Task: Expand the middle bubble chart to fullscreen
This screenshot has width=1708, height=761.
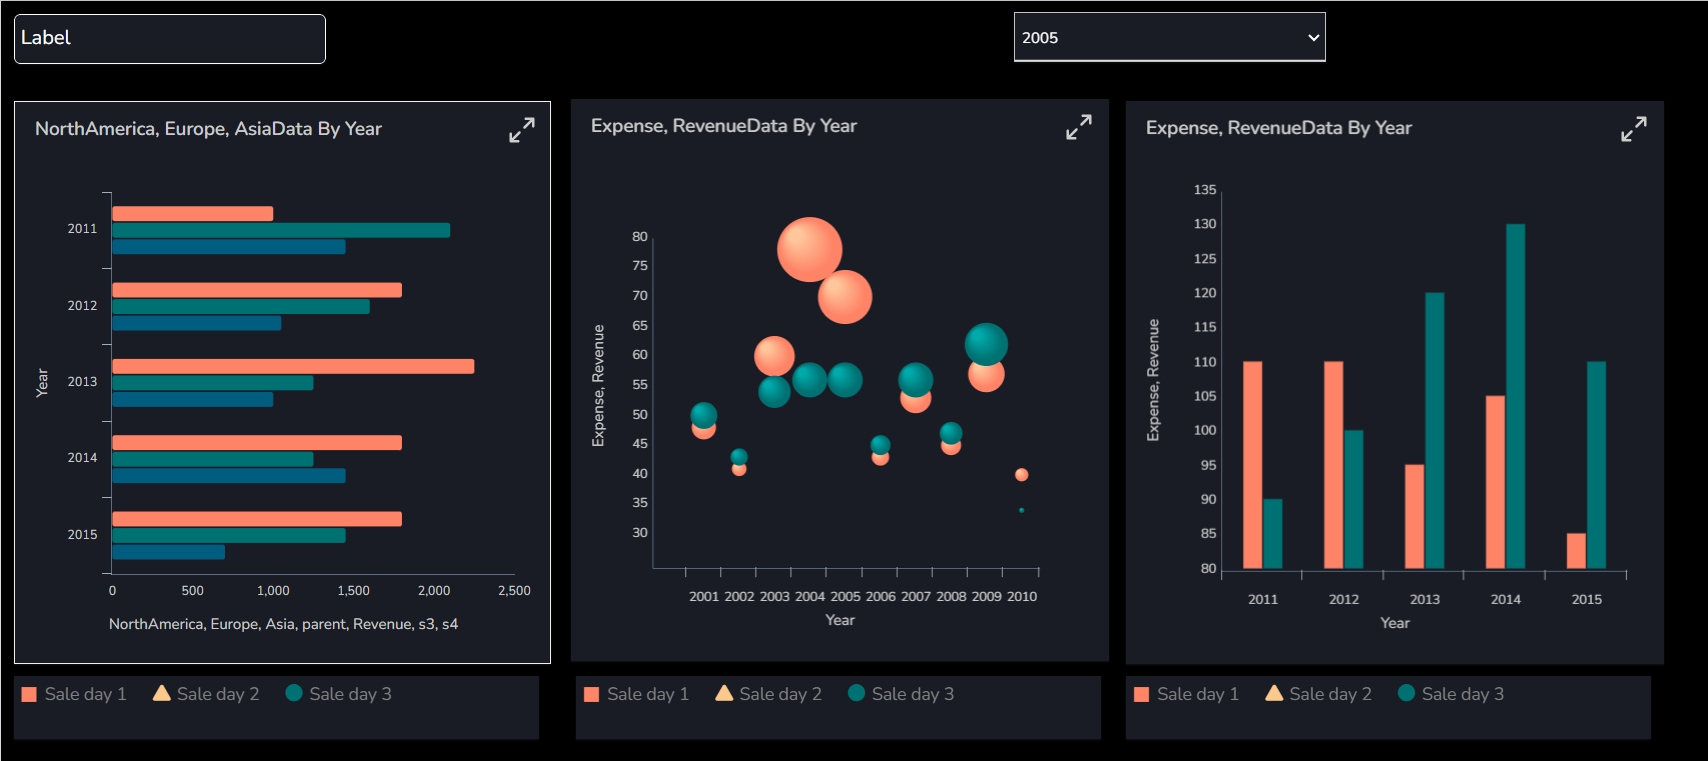Action: coord(1078,127)
